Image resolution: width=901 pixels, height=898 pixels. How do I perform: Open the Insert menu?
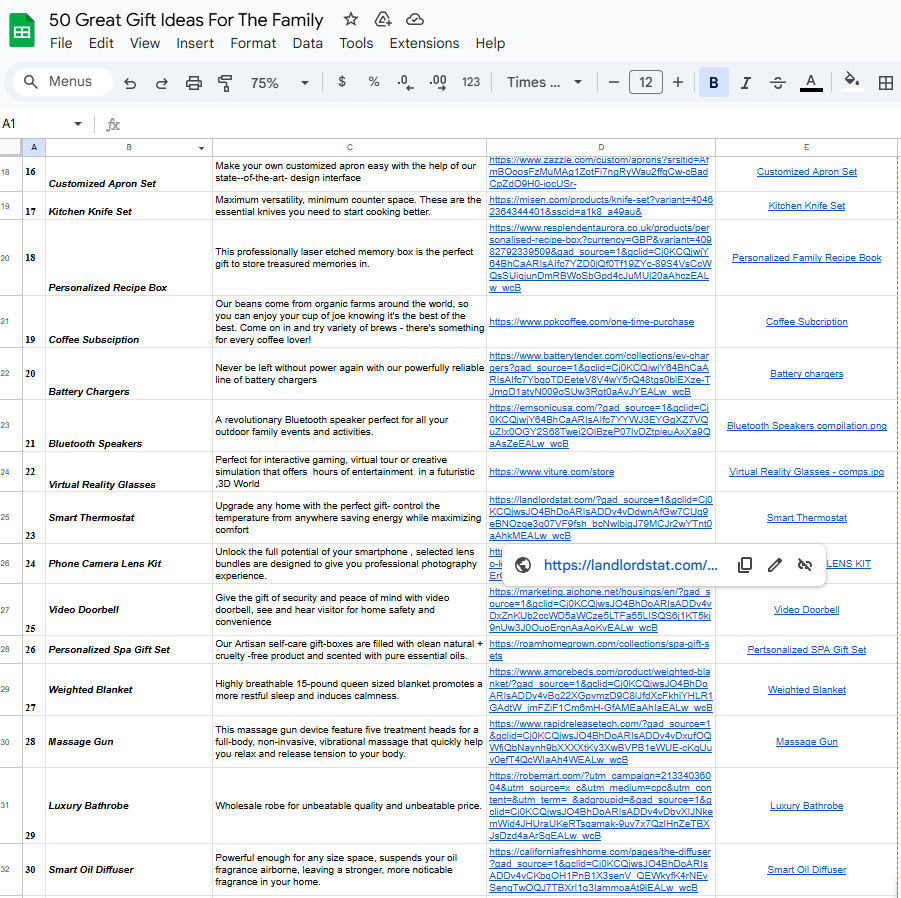(195, 43)
